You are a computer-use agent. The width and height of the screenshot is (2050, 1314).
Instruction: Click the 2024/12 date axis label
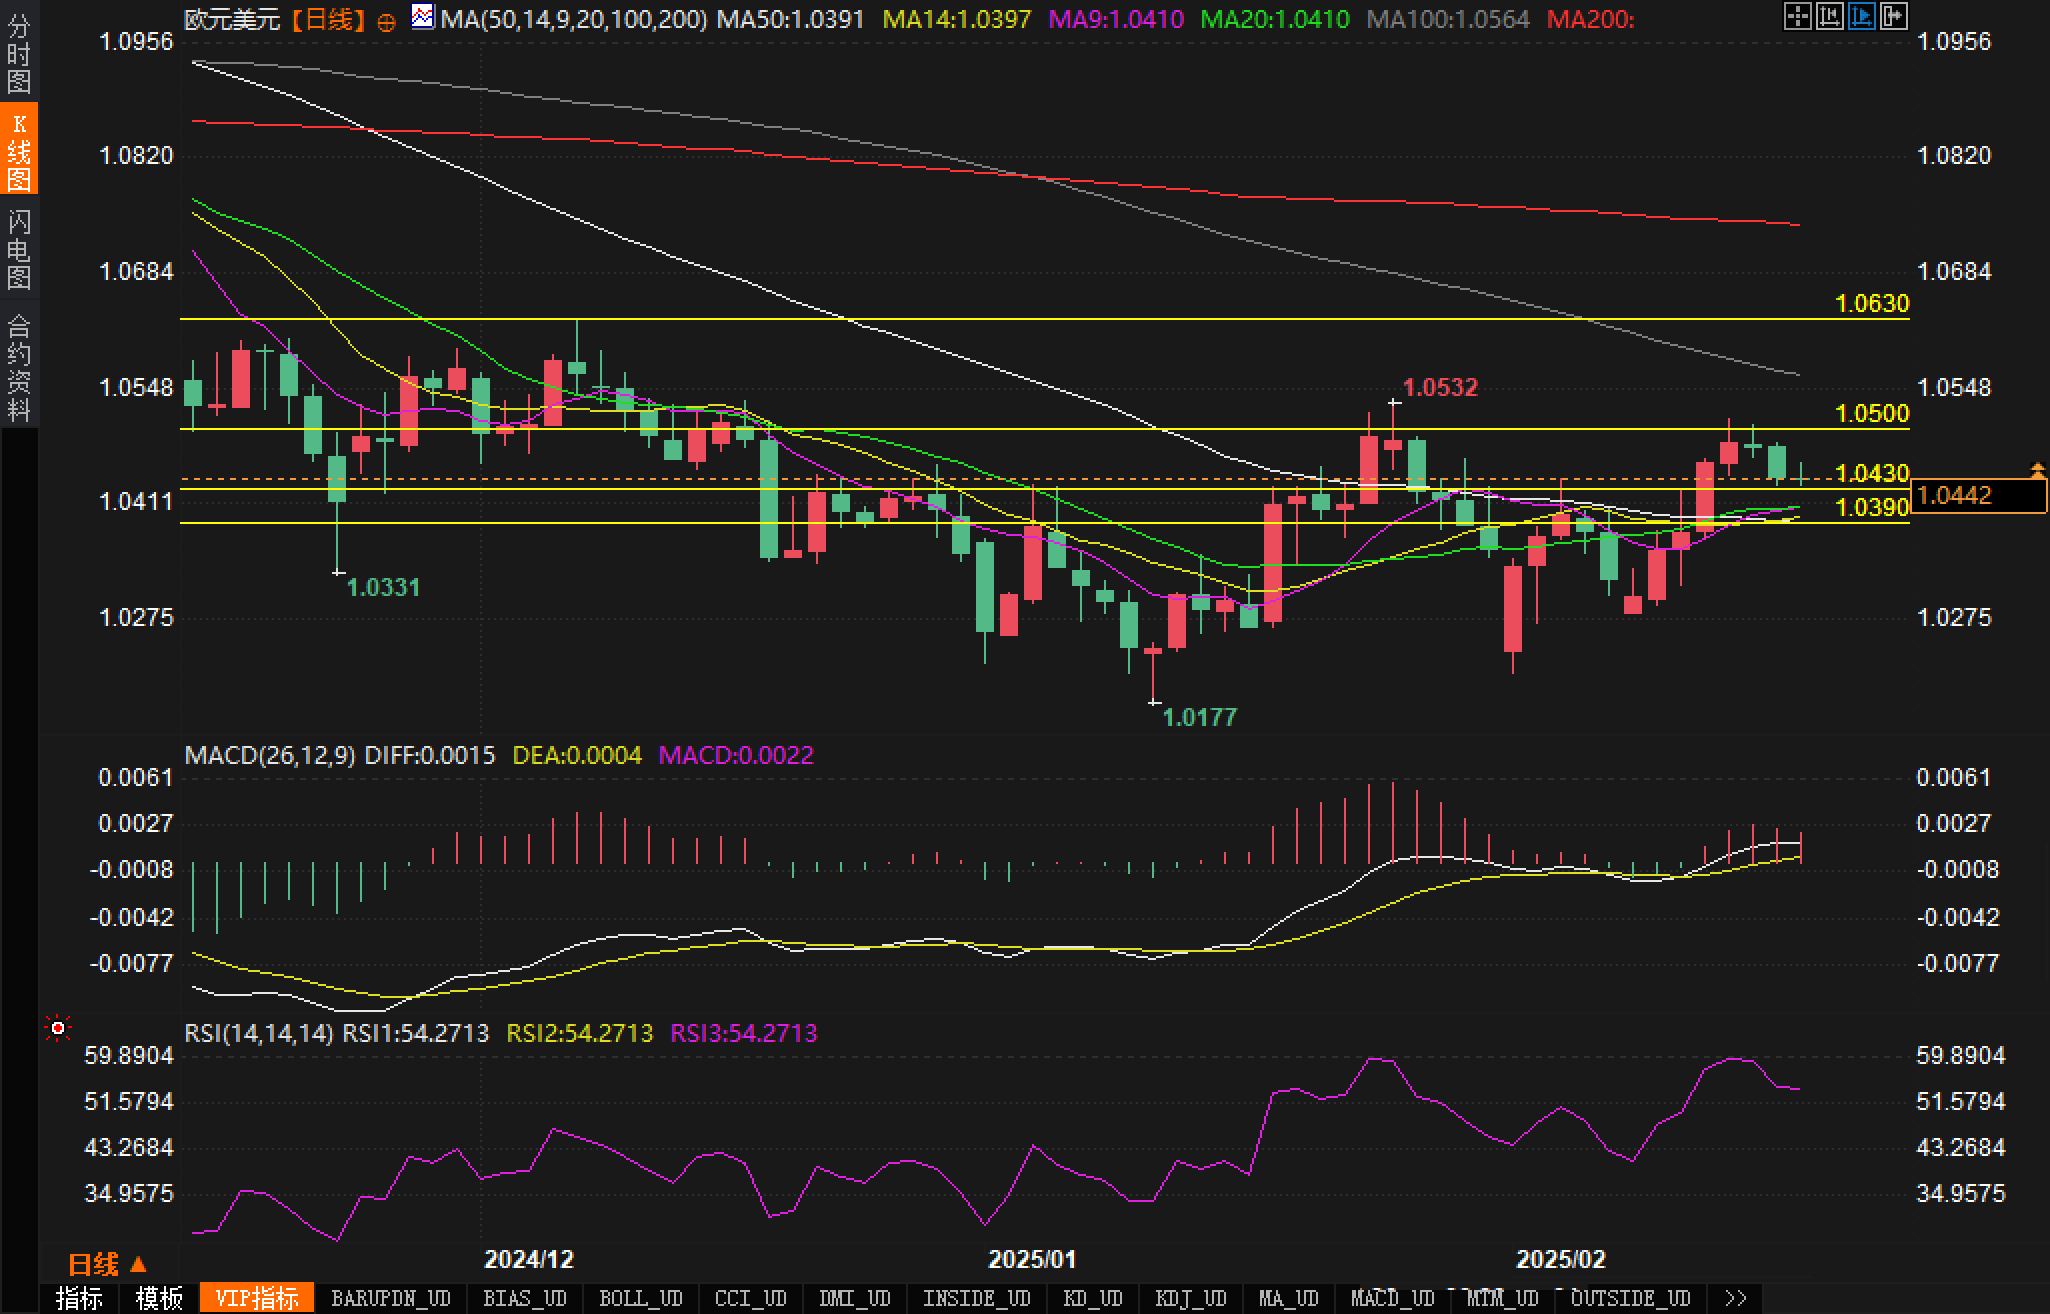click(529, 1259)
